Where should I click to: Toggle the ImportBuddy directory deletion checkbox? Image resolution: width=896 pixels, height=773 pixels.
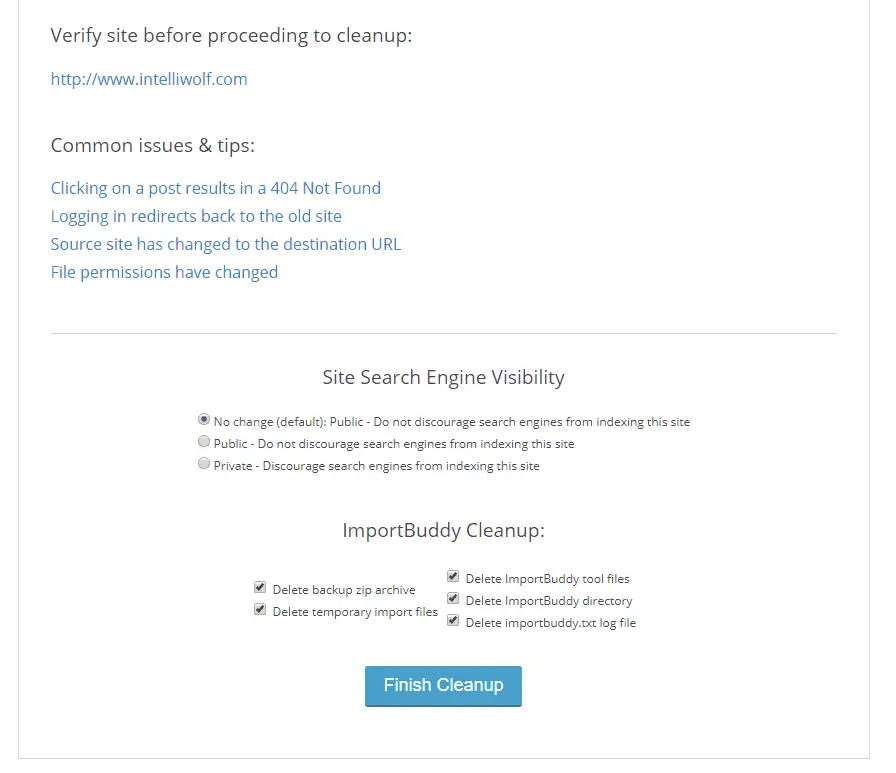click(x=453, y=598)
